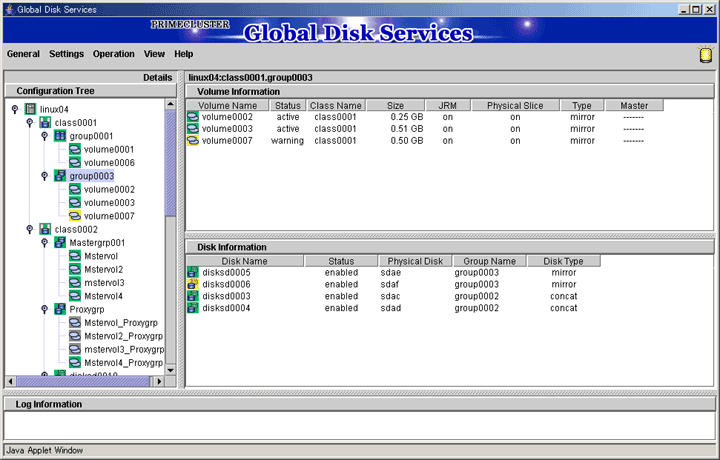Viewport: 720px width, 460px height.
Task: Click the Mstervol_Proxygrp volume icon
Action: [75, 322]
